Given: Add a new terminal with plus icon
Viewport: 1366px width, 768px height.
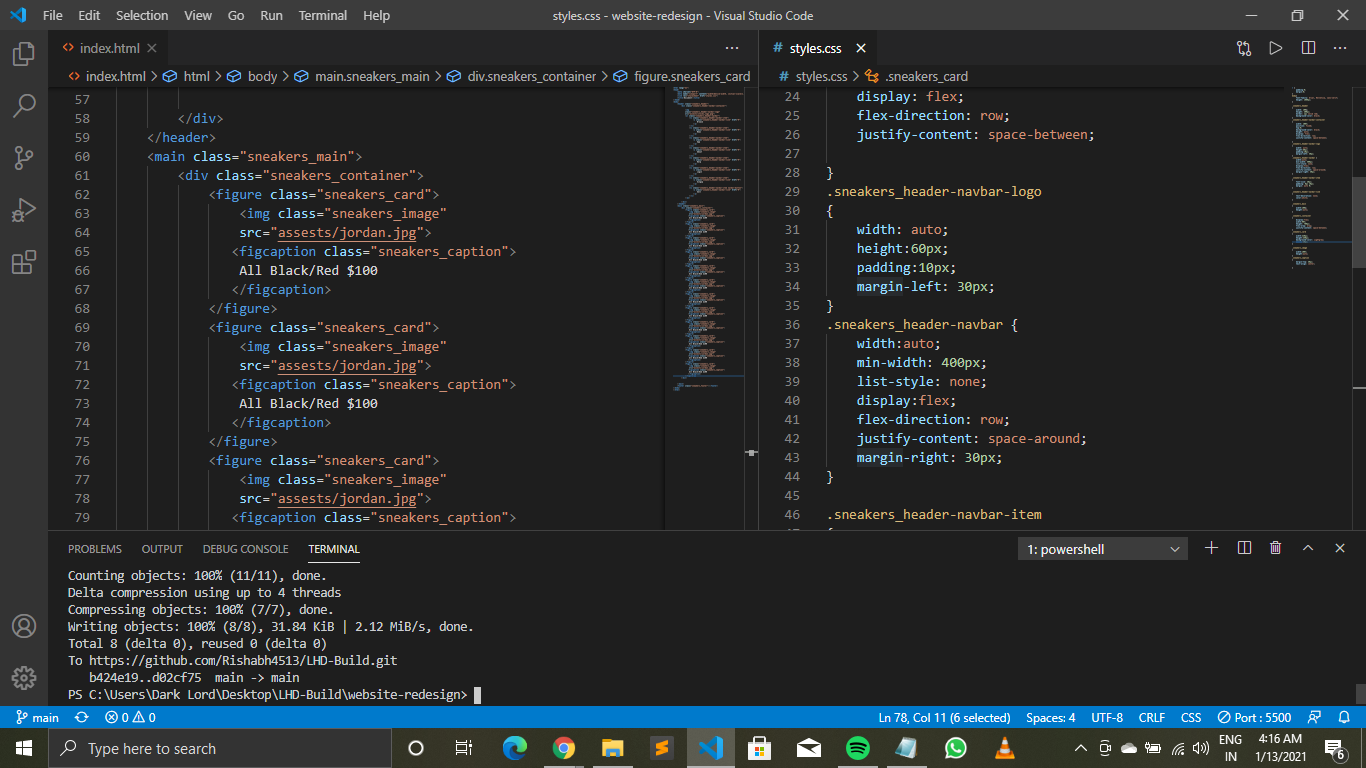Looking at the screenshot, I should click(1211, 548).
